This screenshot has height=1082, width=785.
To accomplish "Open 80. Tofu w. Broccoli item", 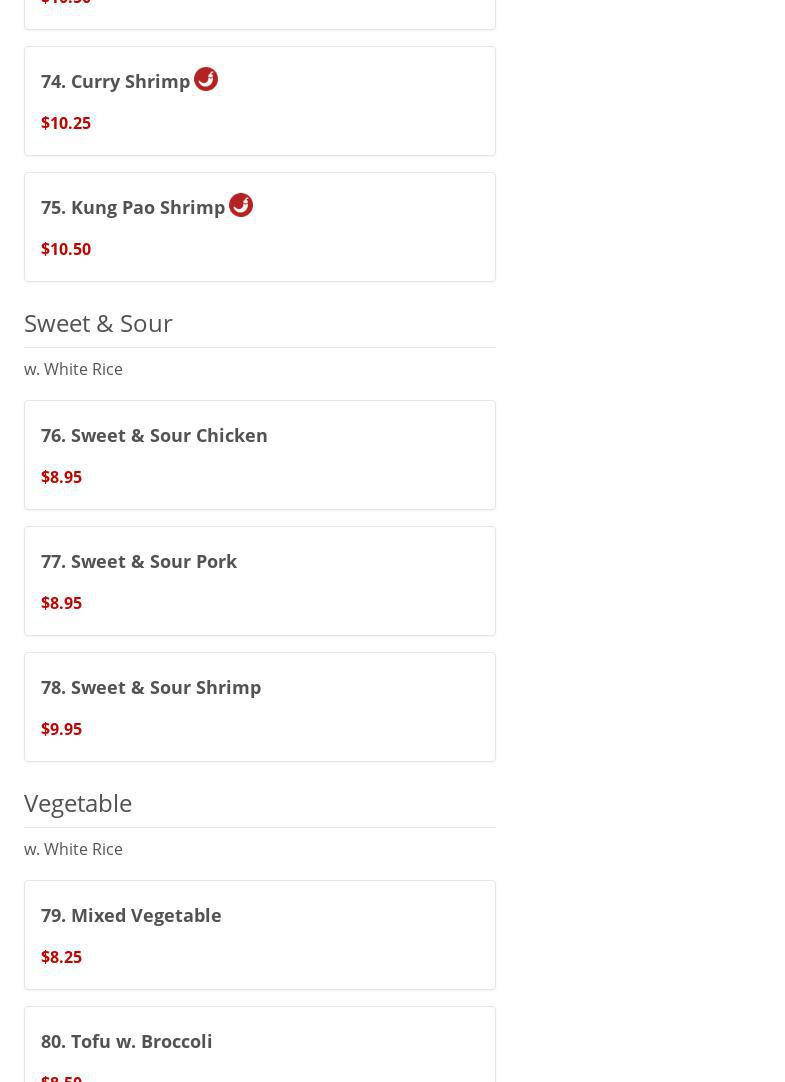I will point(127,1042).
